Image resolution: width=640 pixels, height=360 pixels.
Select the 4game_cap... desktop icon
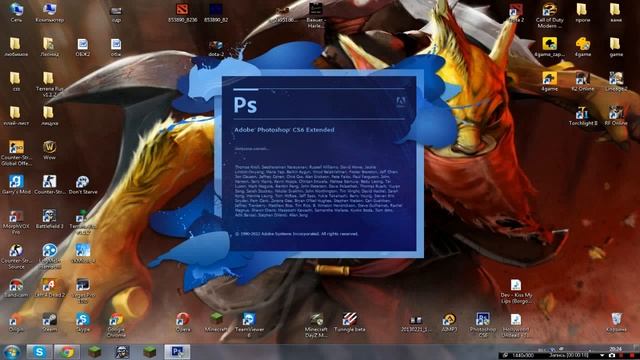tap(549, 47)
